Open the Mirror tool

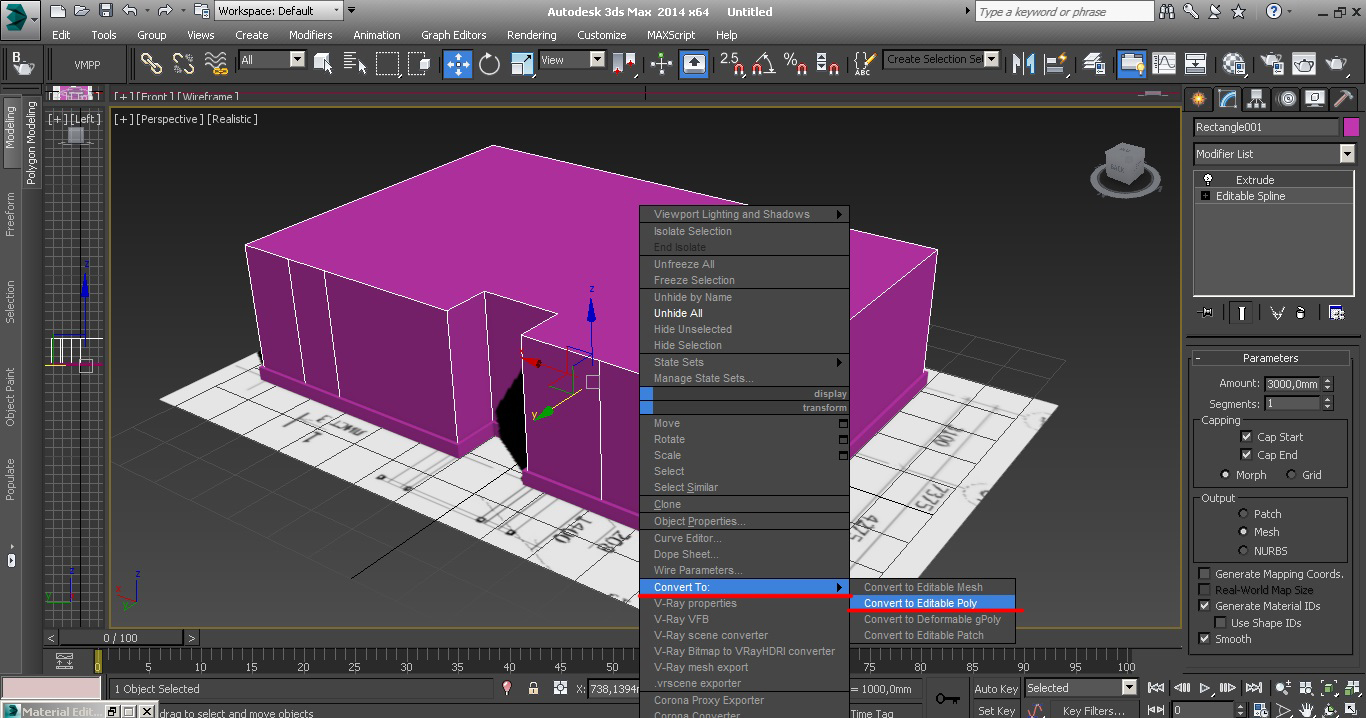click(x=1023, y=64)
